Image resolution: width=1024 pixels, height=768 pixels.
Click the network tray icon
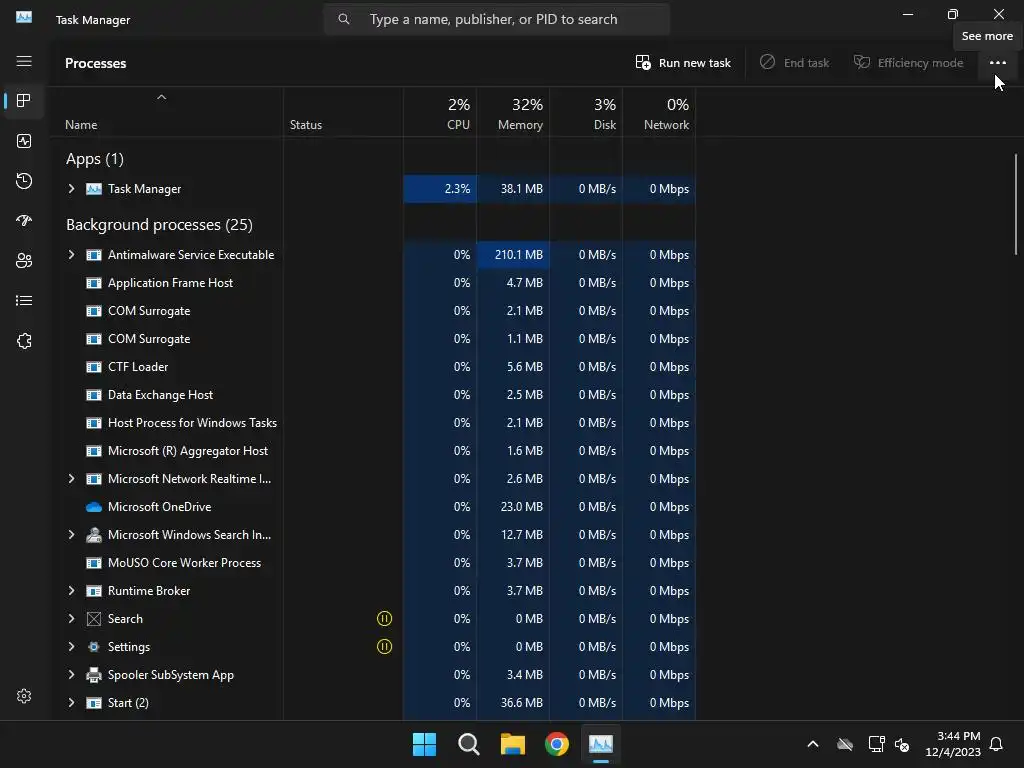[876, 744]
